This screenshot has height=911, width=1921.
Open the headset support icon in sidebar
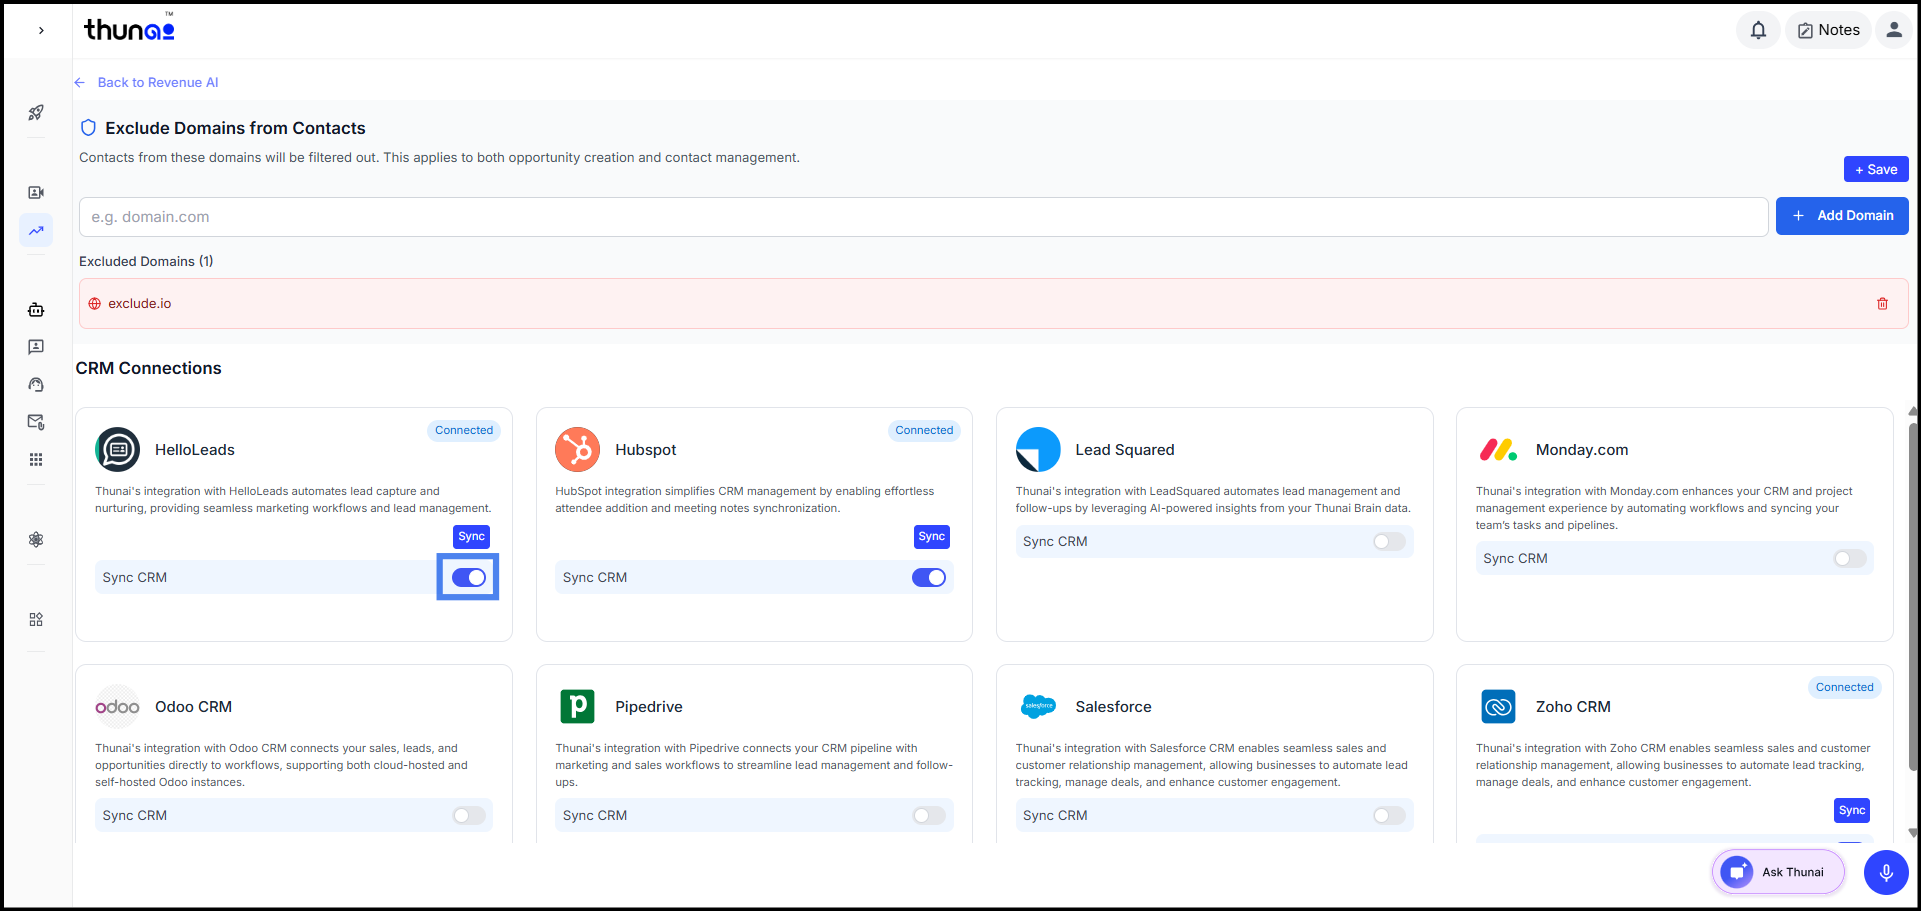pos(36,385)
